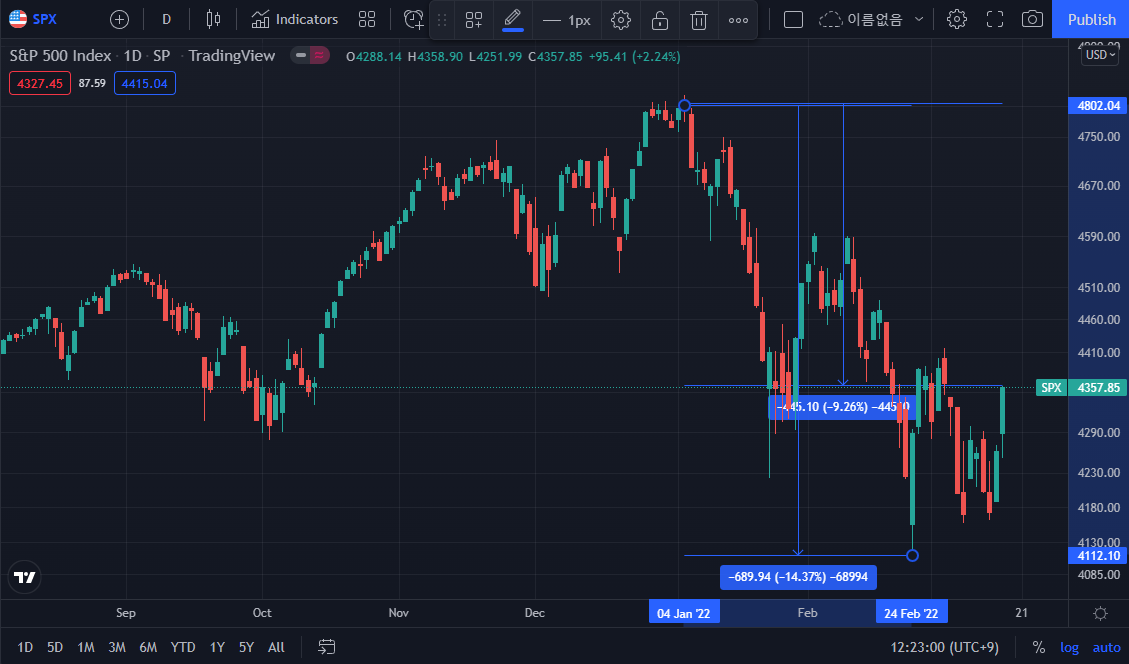Open the USD currency dropdown
This screenshot has height=664, width=1129.
[x=1100, y=55]
